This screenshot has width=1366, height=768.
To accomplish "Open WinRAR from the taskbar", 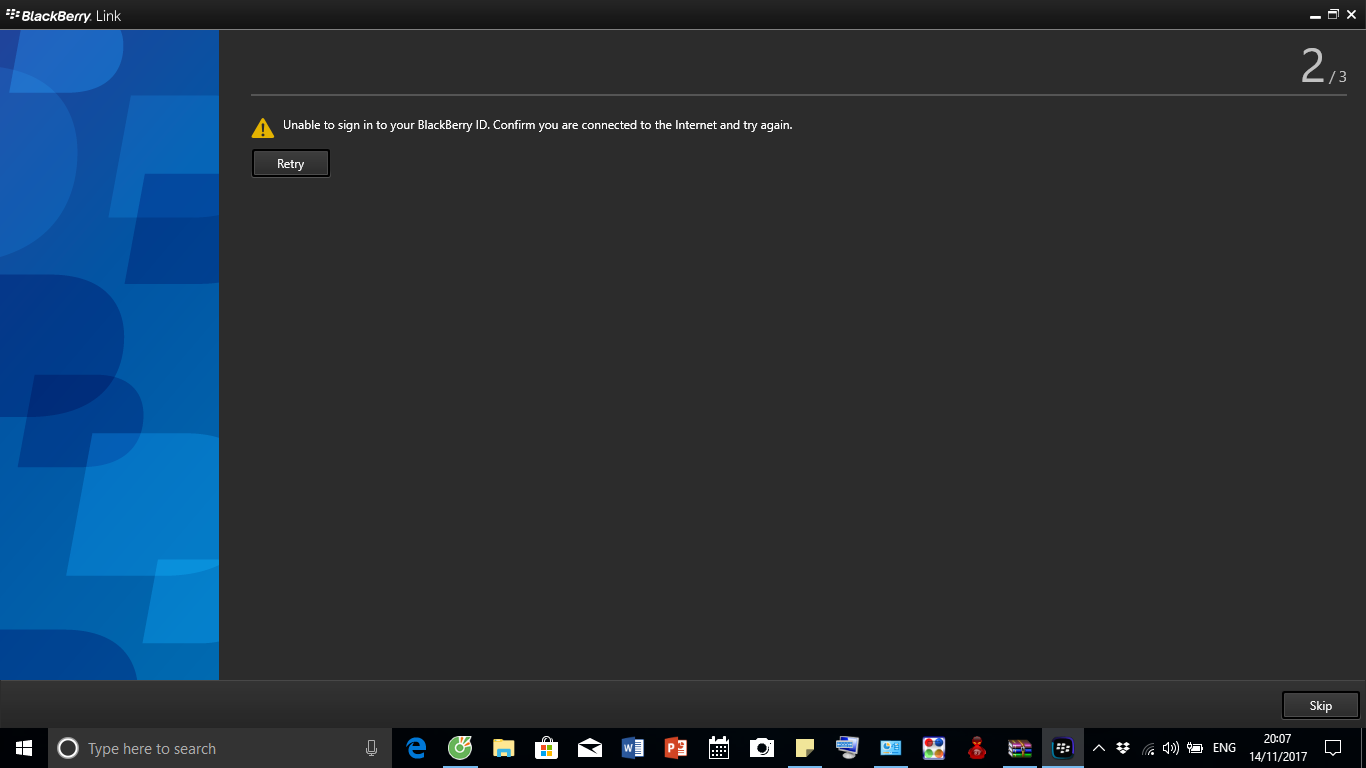I will (1020, 748).
